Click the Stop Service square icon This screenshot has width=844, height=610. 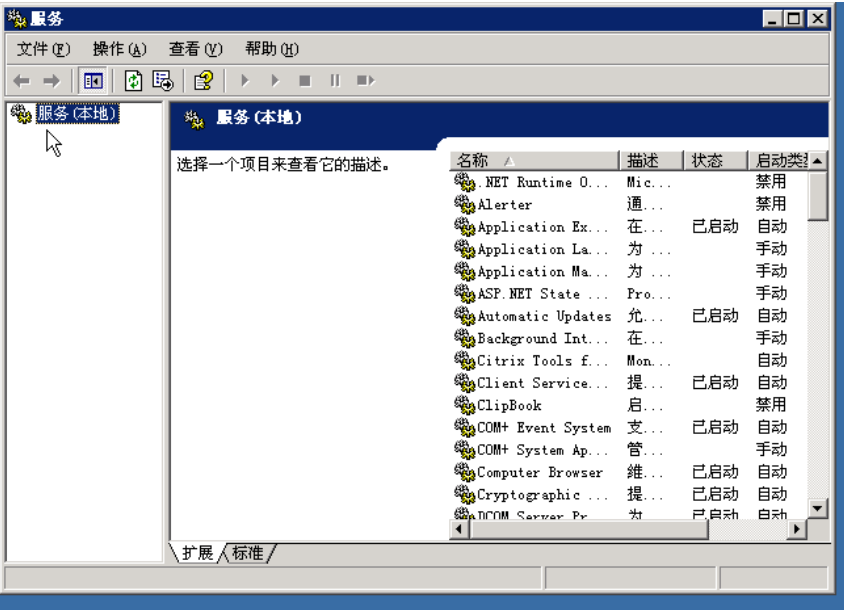305,81
